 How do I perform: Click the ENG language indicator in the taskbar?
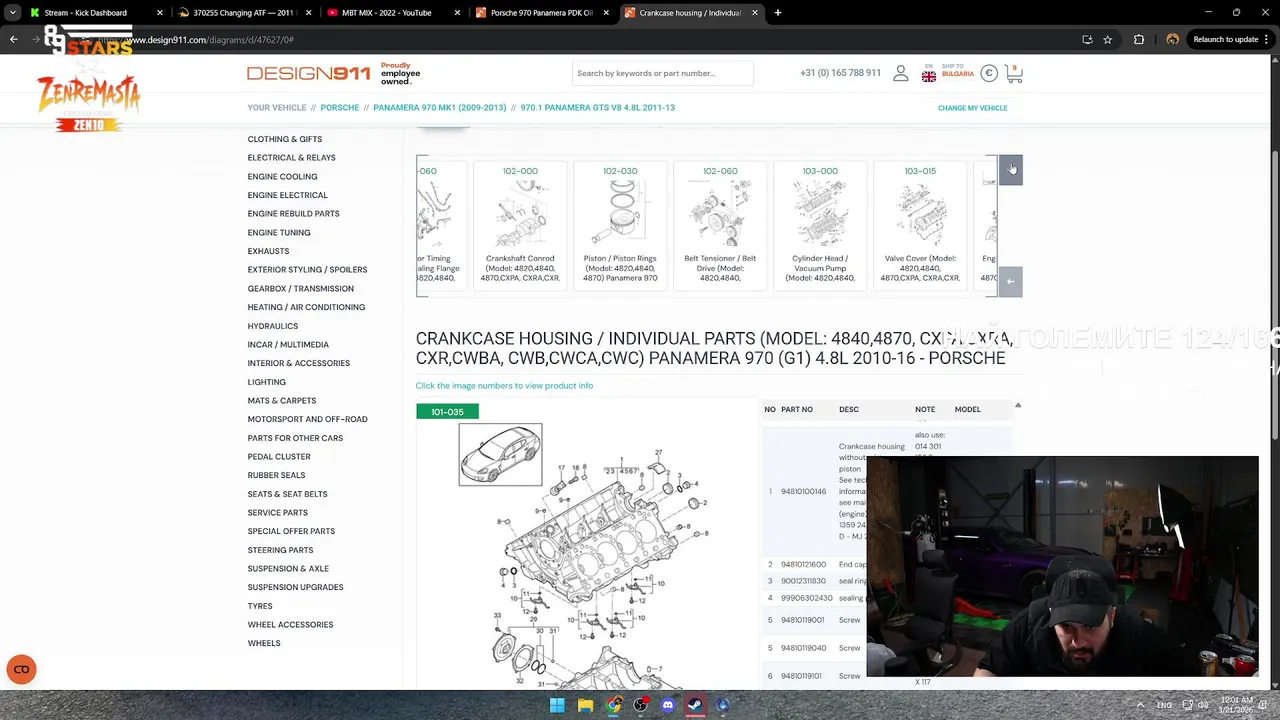pyautogui.click(x=1164, y=705)
